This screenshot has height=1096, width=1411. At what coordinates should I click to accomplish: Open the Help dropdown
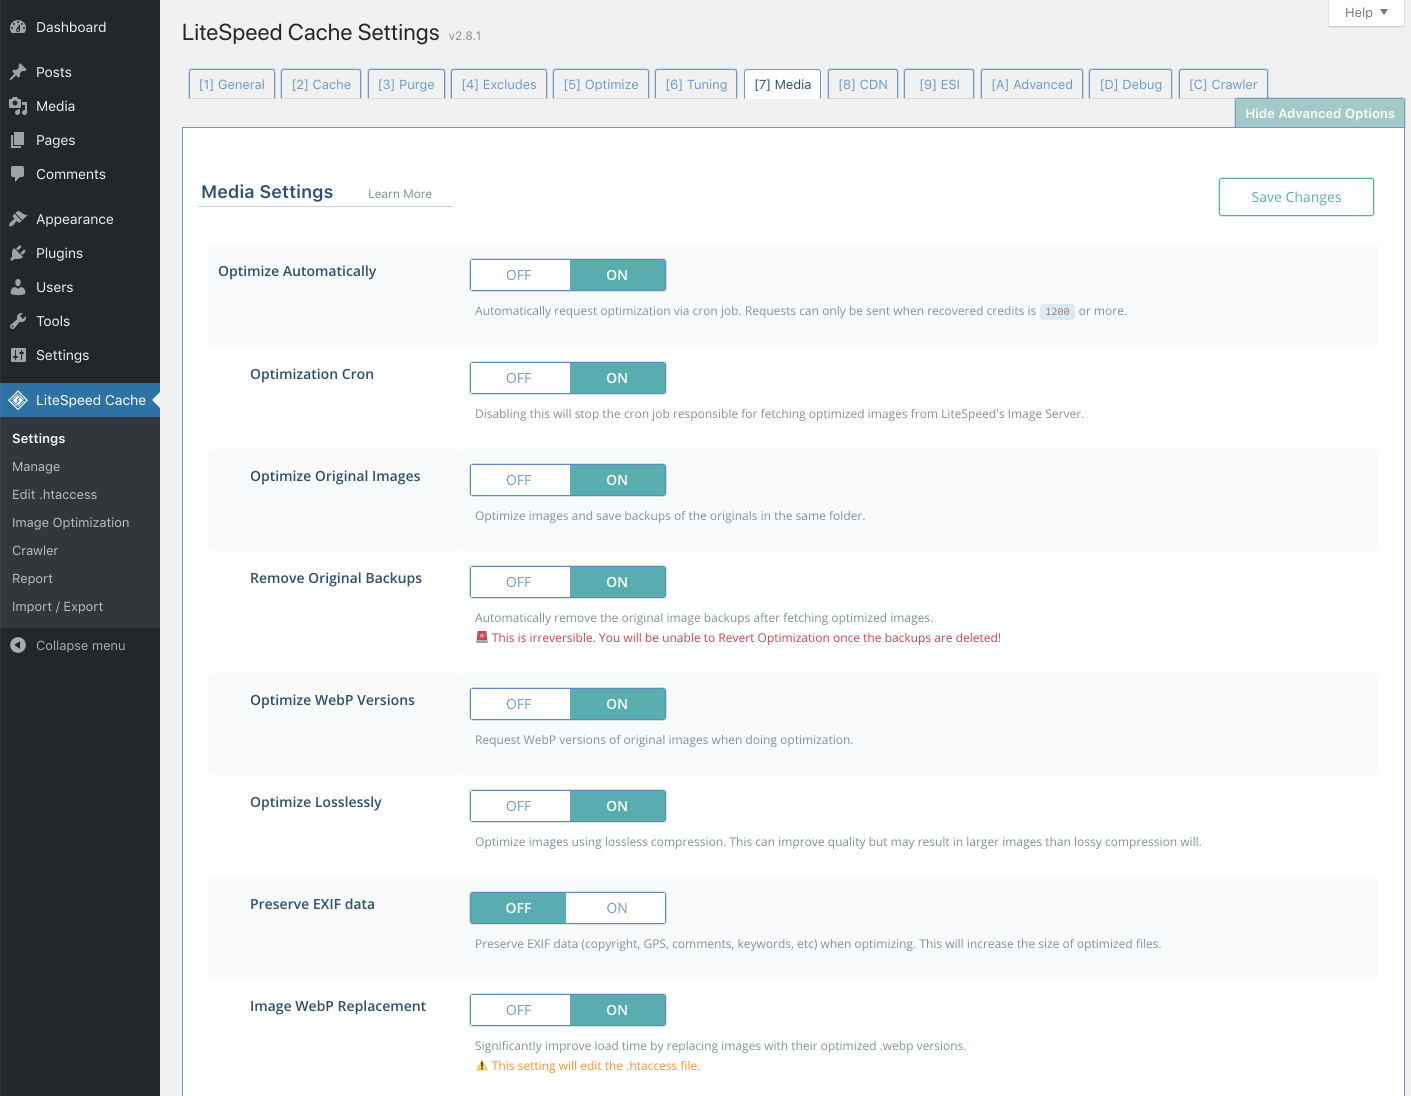[1364, 12]
